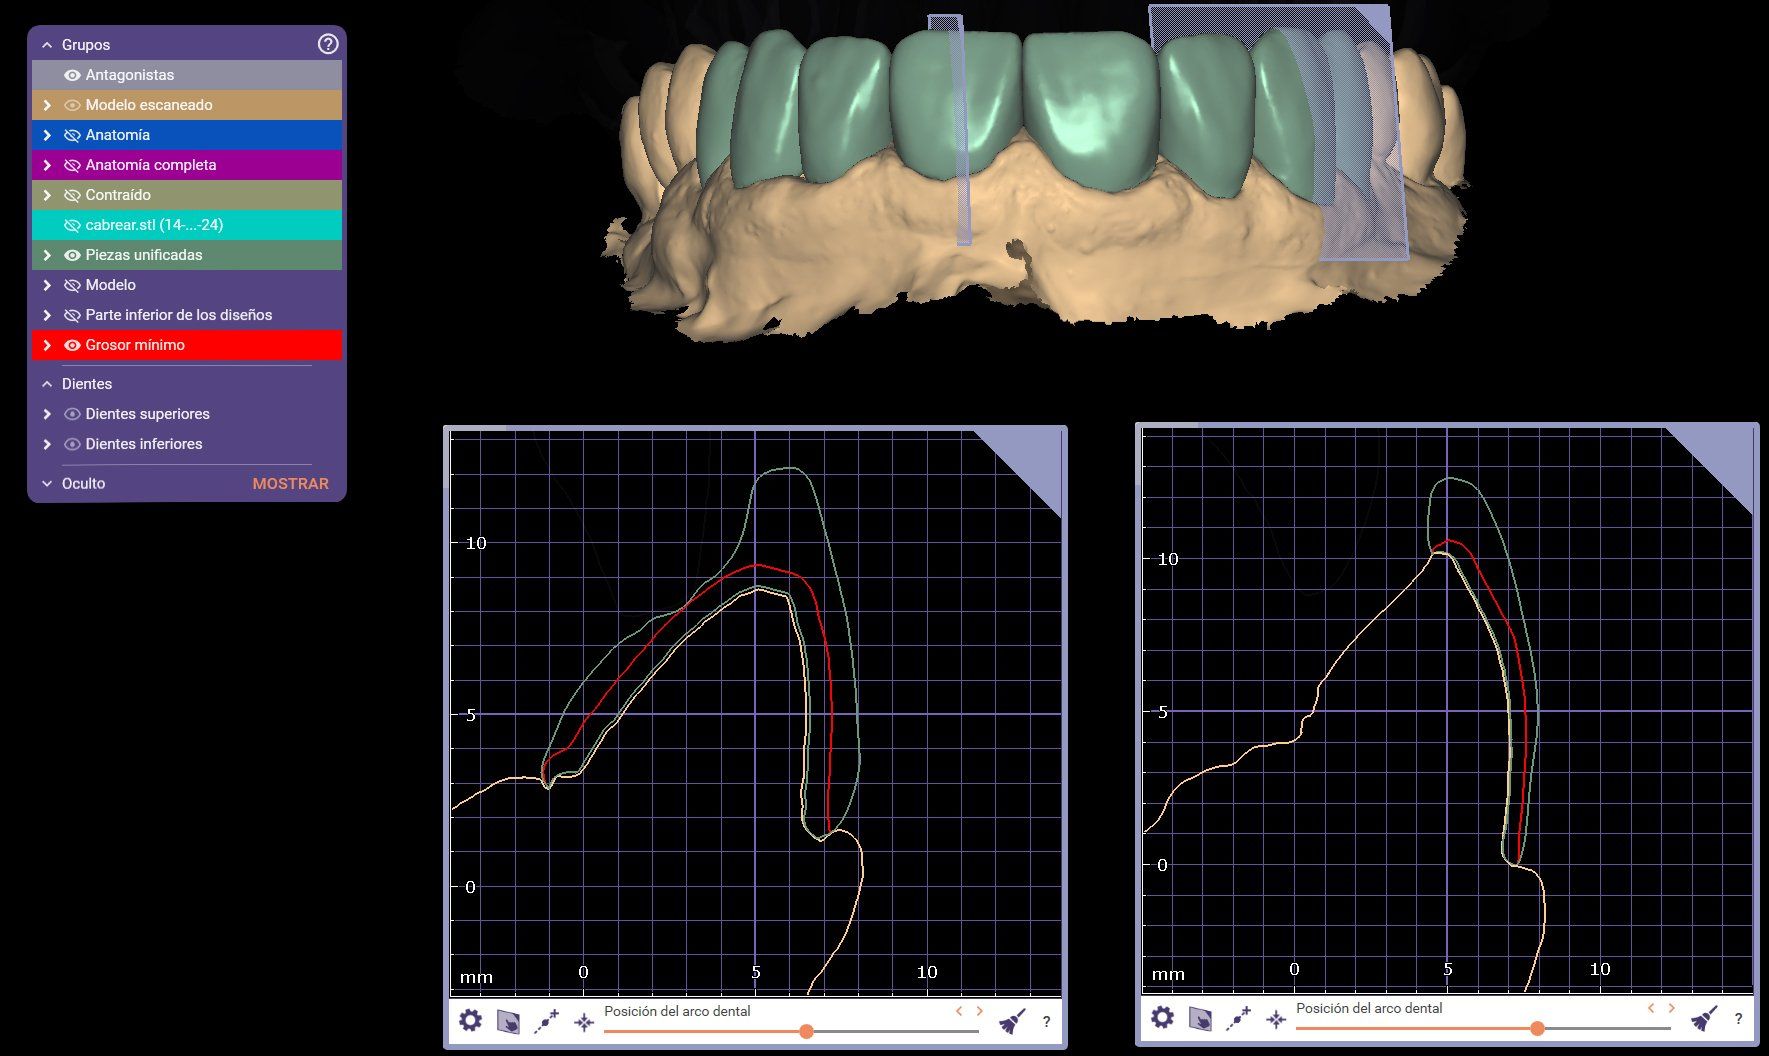Show the hidden Anatomía group
Viewport: 1769px width, 1056px height.
point(72,135)
